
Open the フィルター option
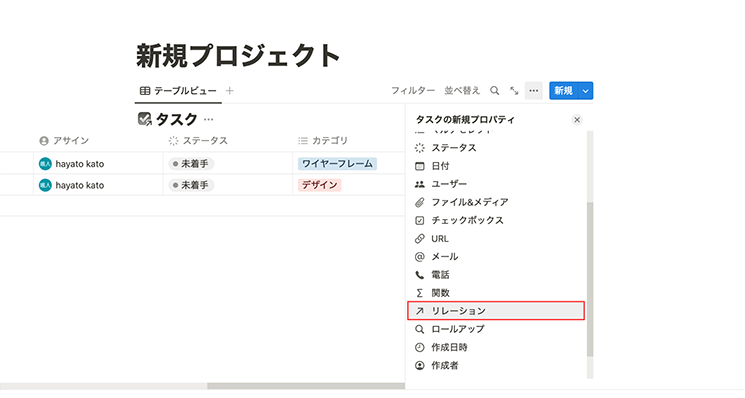click(412, 90)
